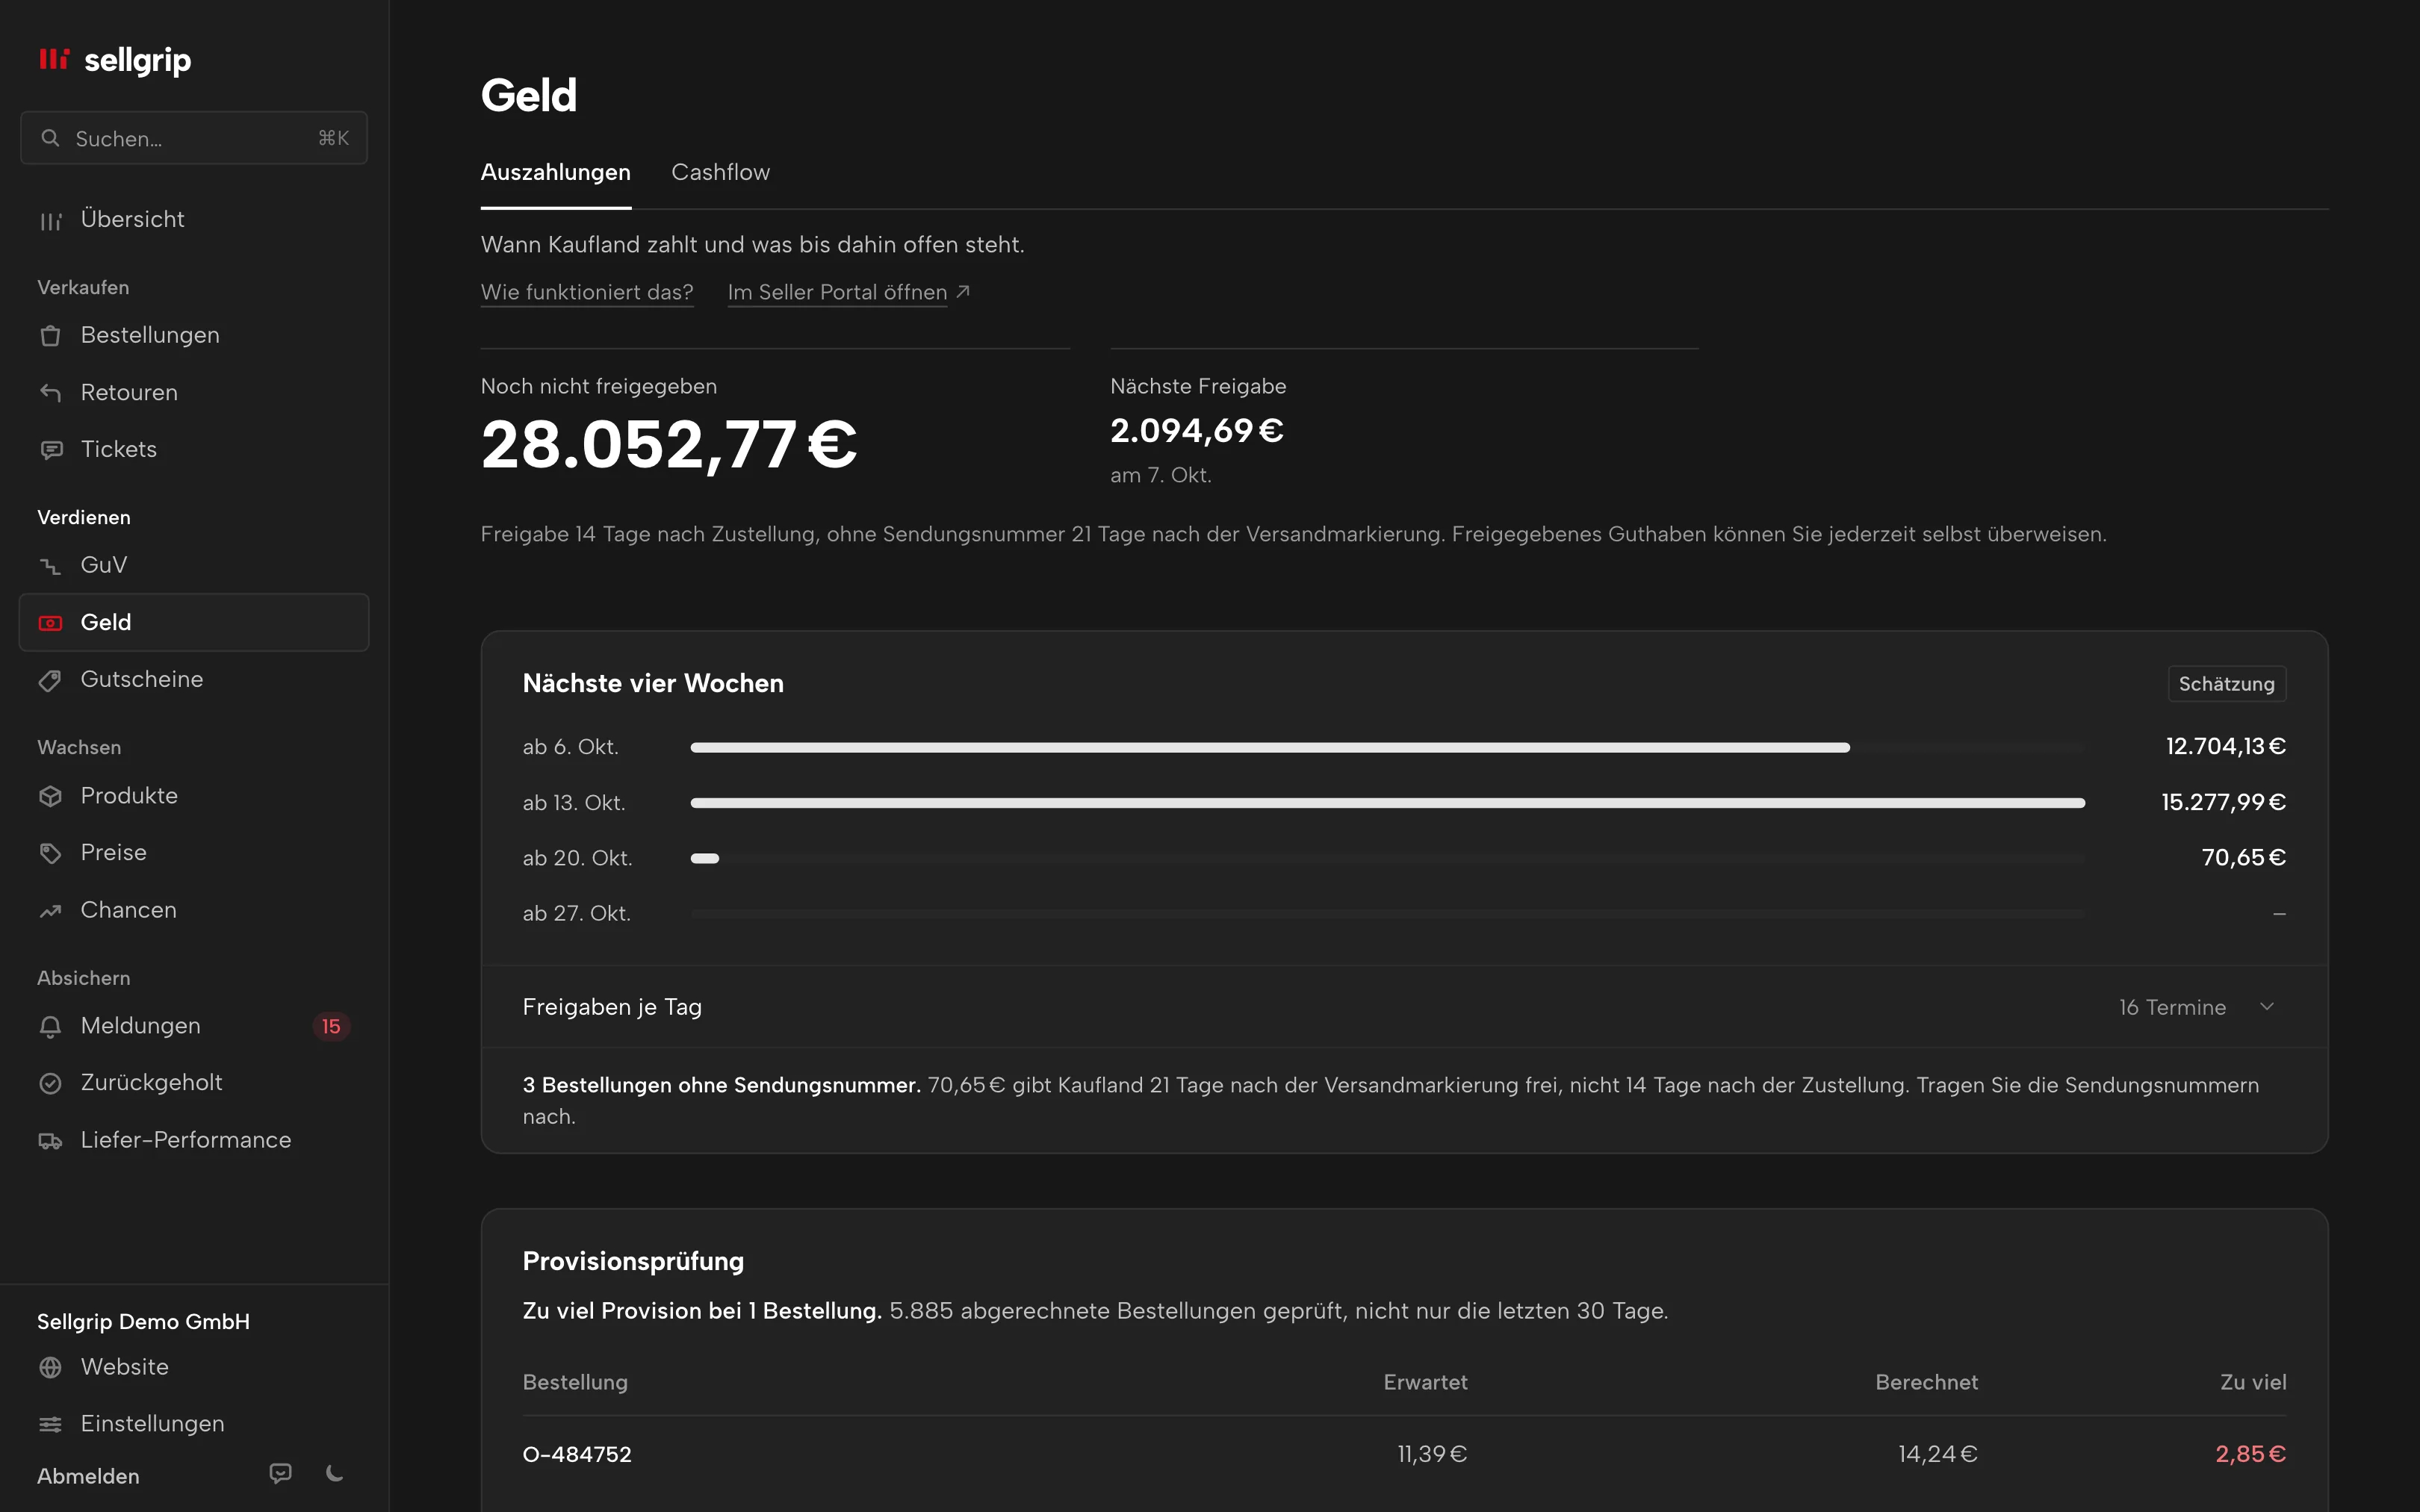Click the Preise tag icon
Screen dimensions: 2420x1512
tap(50, 853)
